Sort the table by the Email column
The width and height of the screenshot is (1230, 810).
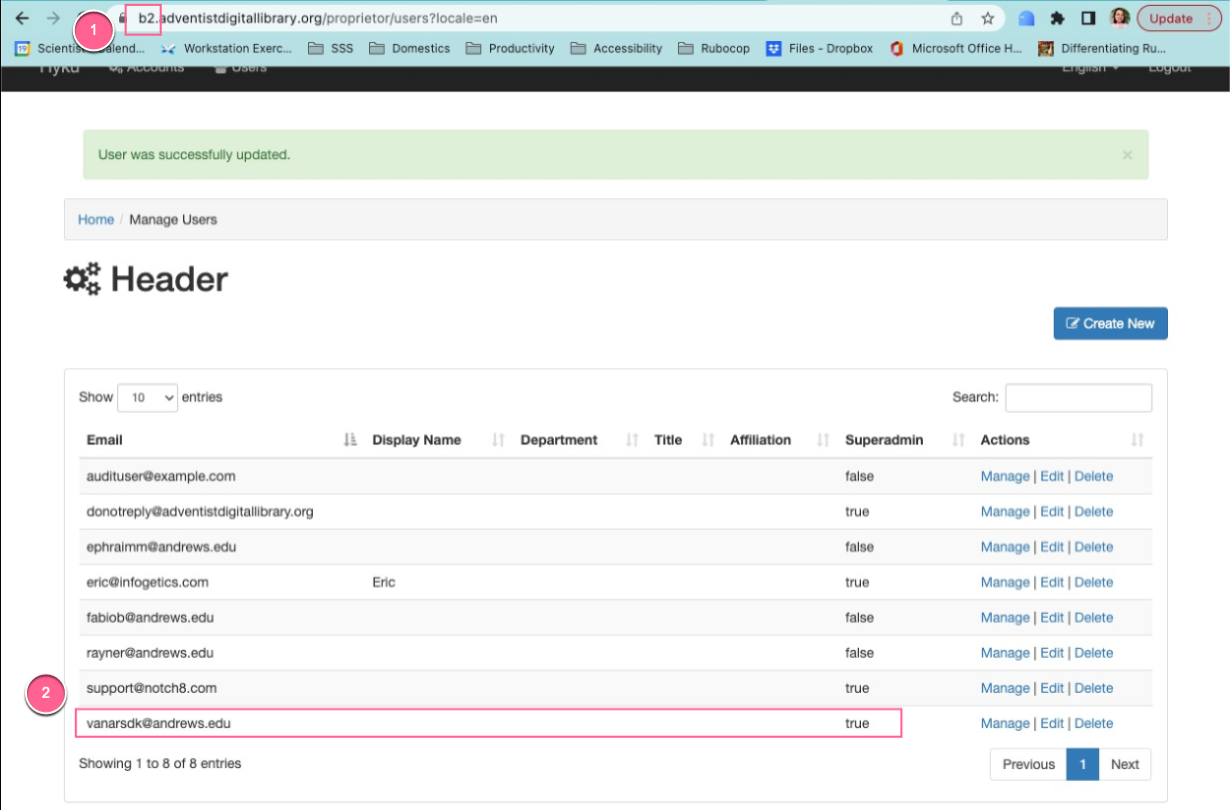(222, 440)
